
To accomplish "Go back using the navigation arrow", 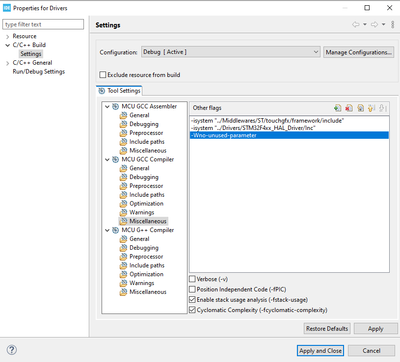I will (356, 24).
